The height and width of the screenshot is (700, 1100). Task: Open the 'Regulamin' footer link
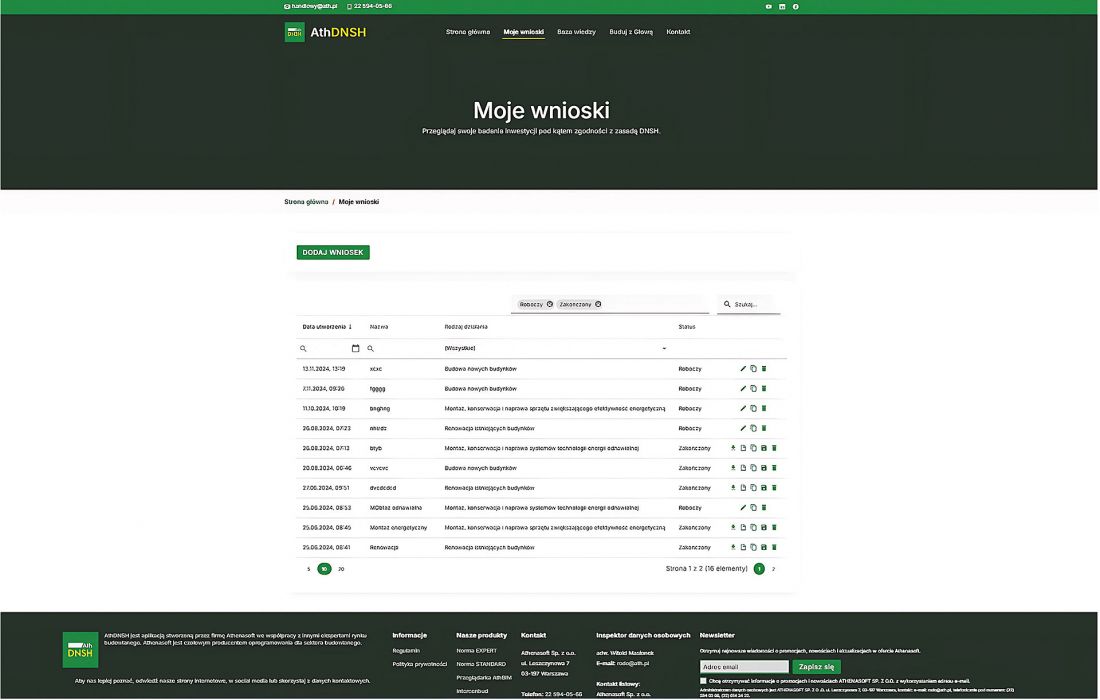tap(406, 651)
